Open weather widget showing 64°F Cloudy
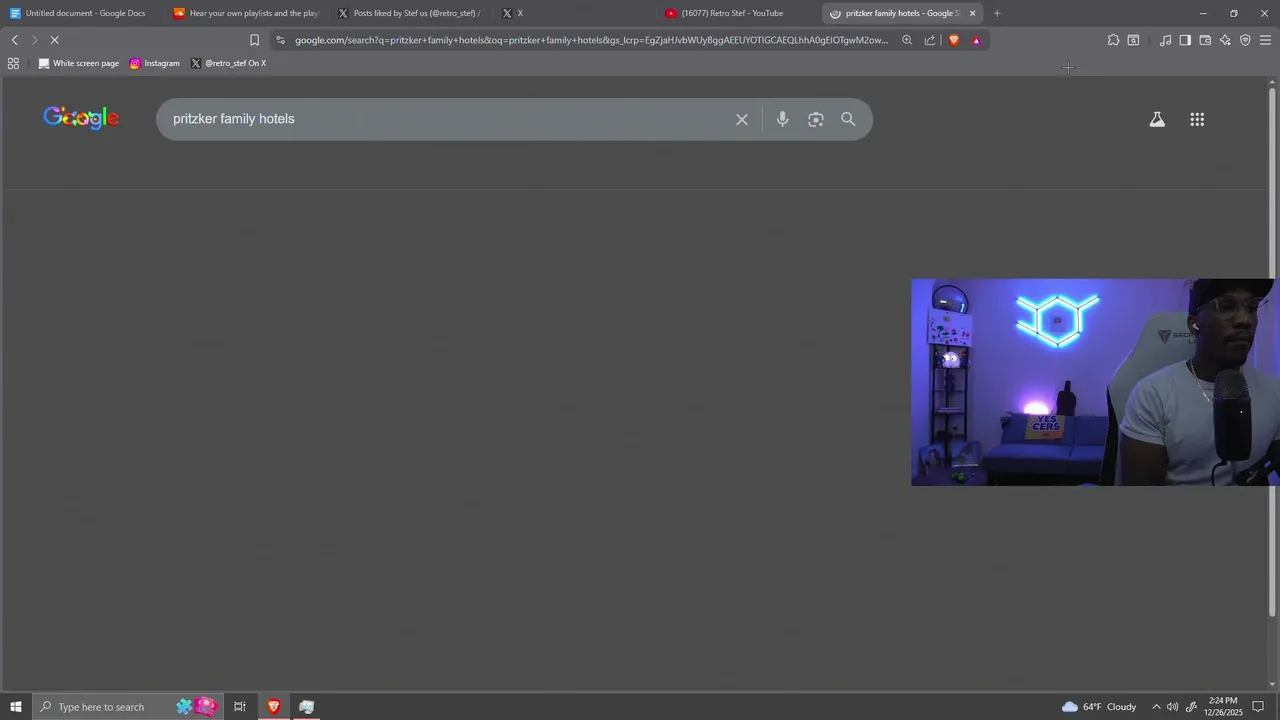Screen dimensions: 1280x720 coord(1098,707)
